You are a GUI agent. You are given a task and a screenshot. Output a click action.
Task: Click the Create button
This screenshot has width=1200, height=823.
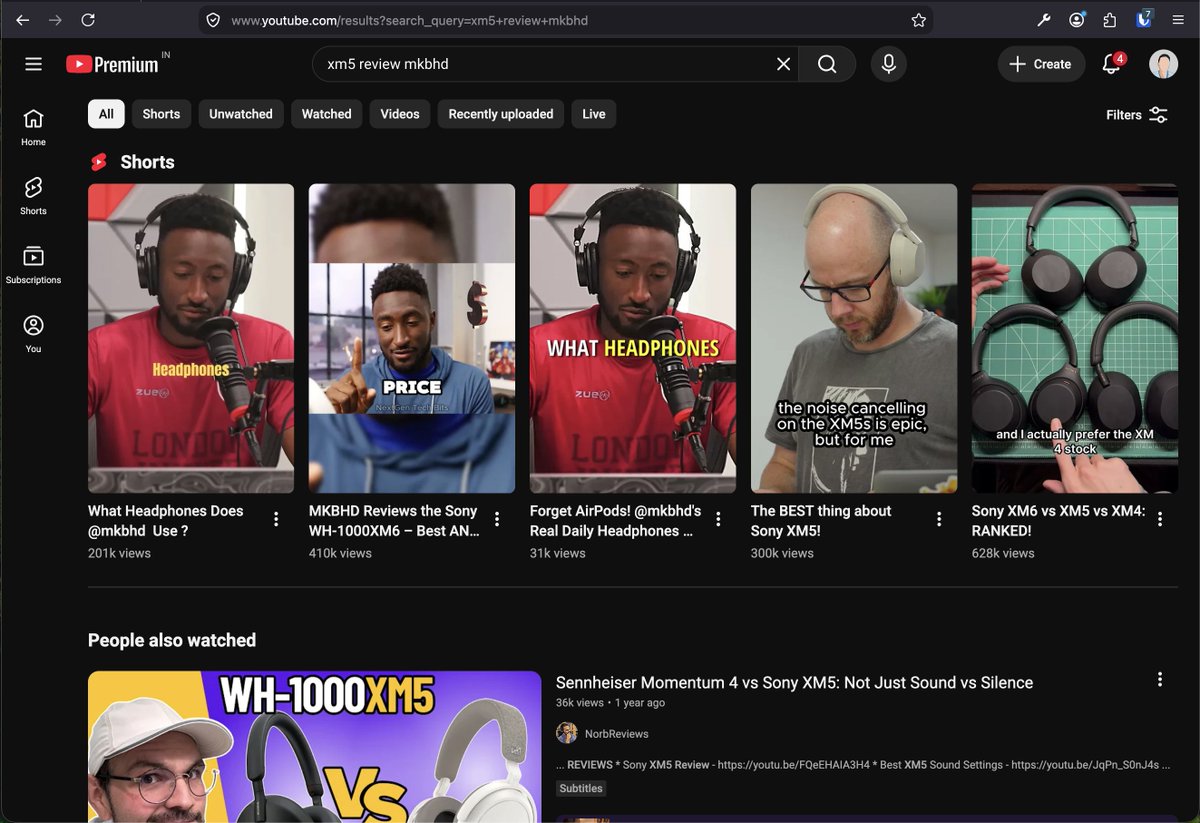coord(1041,64)
